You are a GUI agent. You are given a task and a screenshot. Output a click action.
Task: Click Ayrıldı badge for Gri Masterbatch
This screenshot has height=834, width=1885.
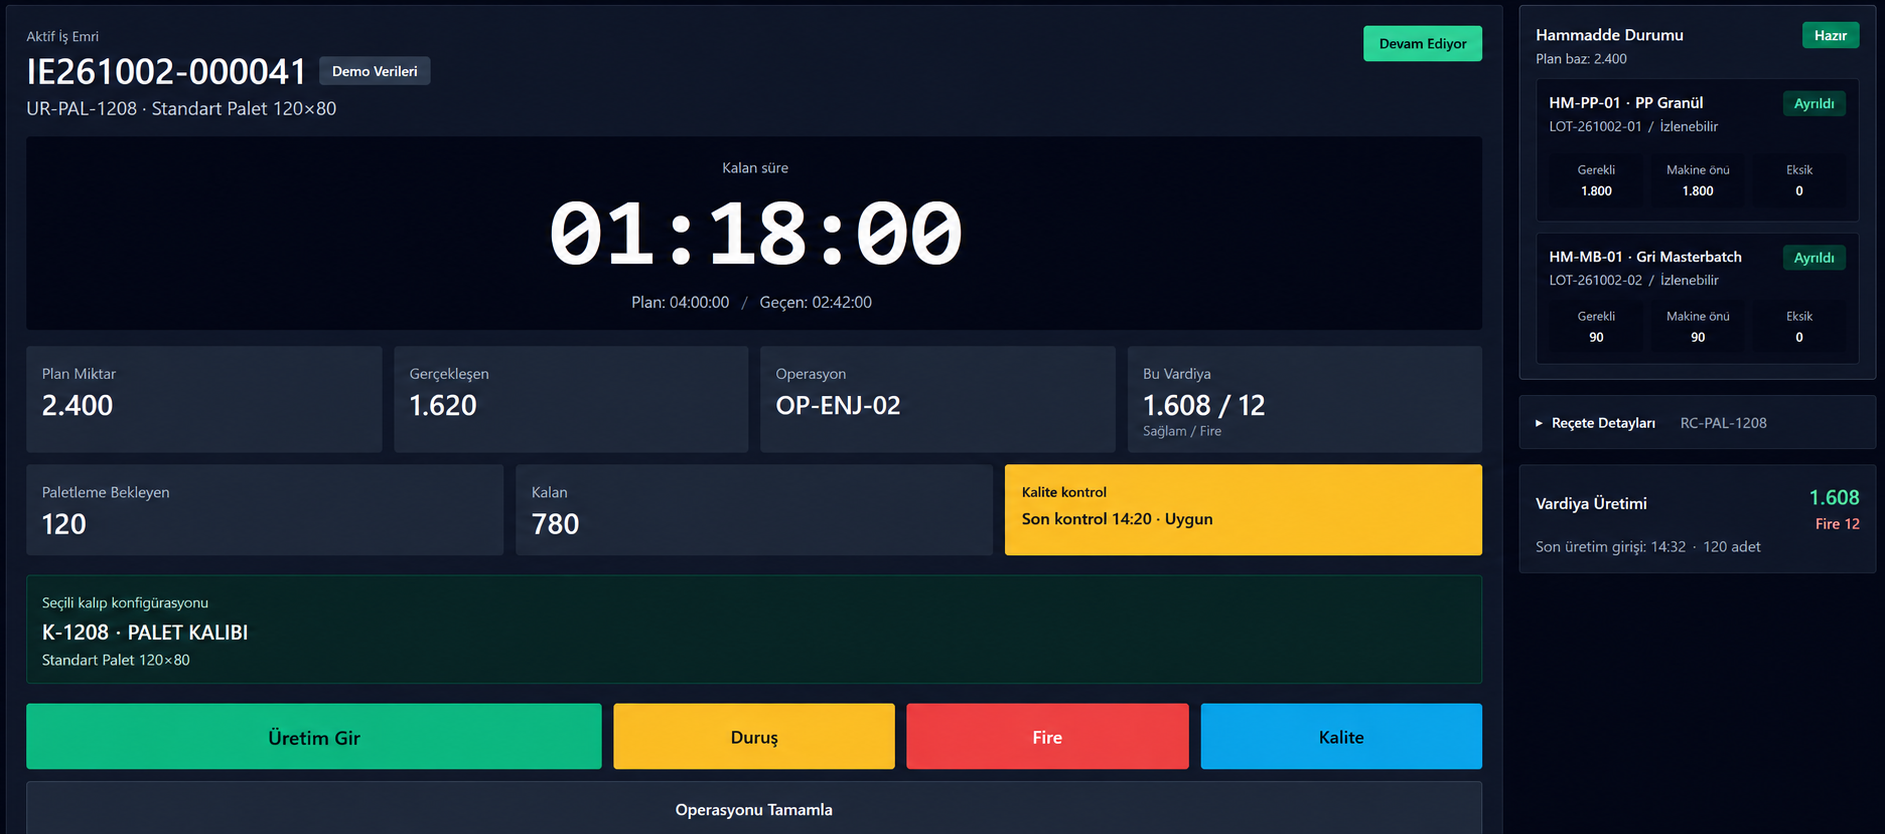1814,258
